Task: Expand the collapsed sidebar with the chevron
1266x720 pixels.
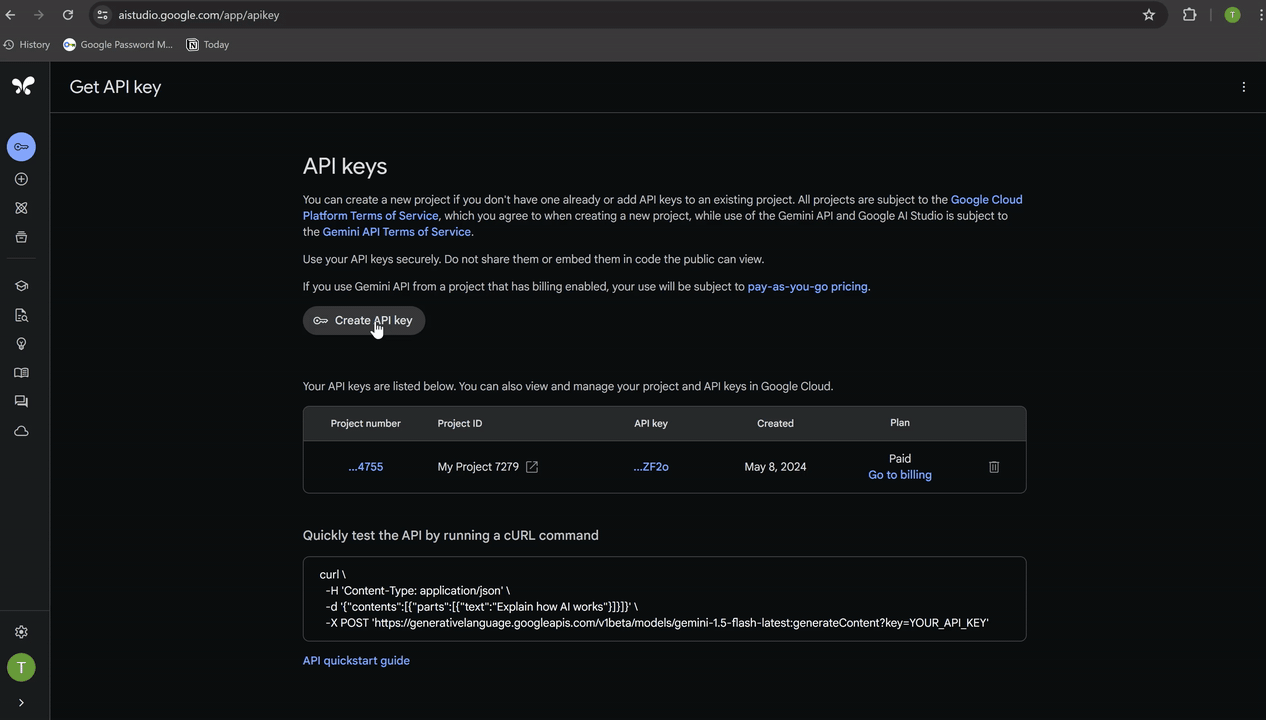Action: click(x=20, y=702)
